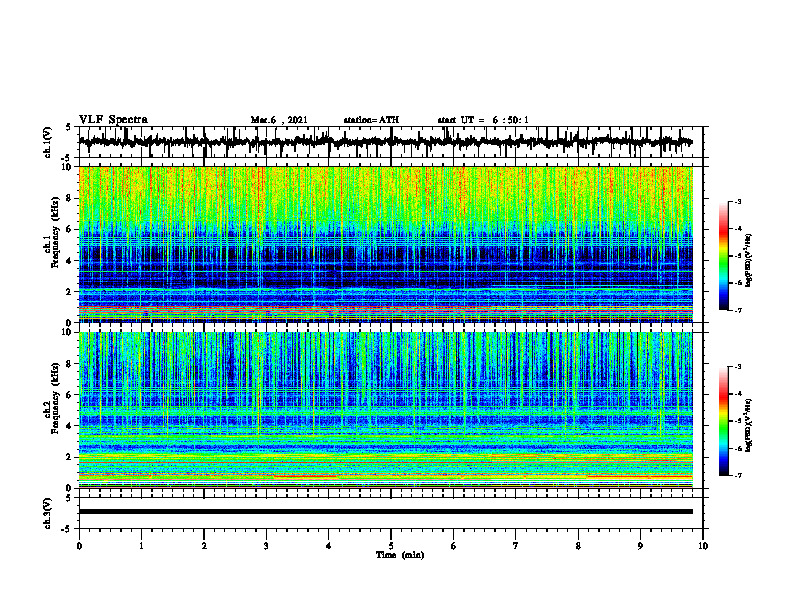
Task: Click the lower colorbar's log(PSD) unit label
Action: point(748,425)
